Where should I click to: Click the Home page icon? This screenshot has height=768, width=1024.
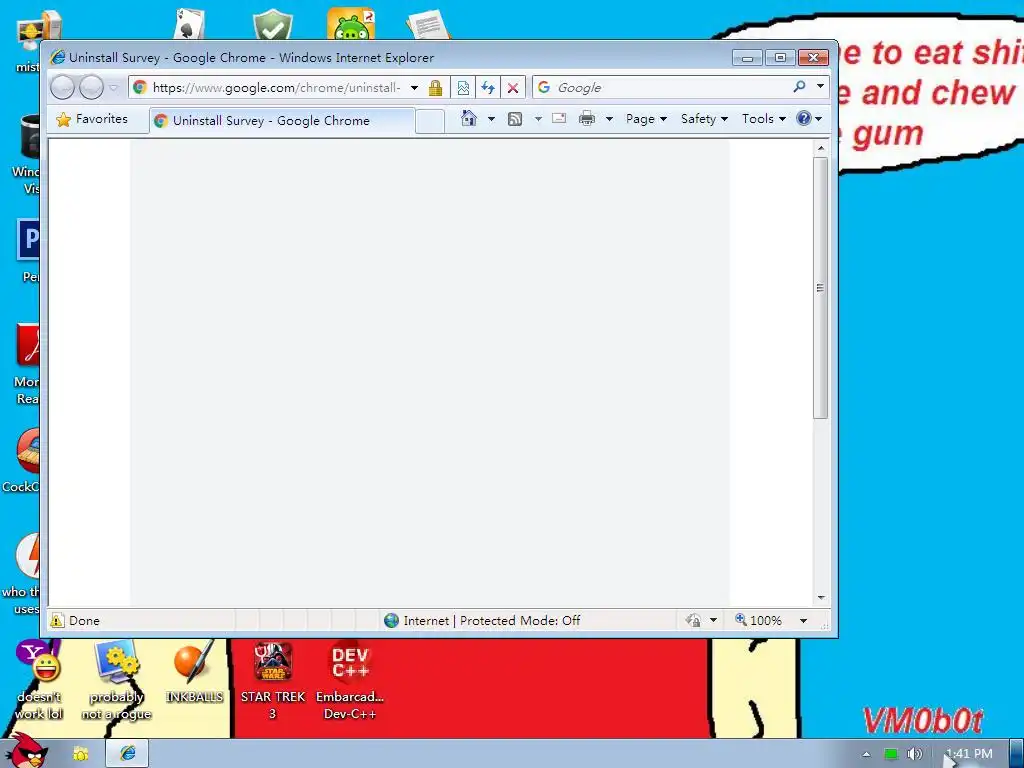click(469, 118)
